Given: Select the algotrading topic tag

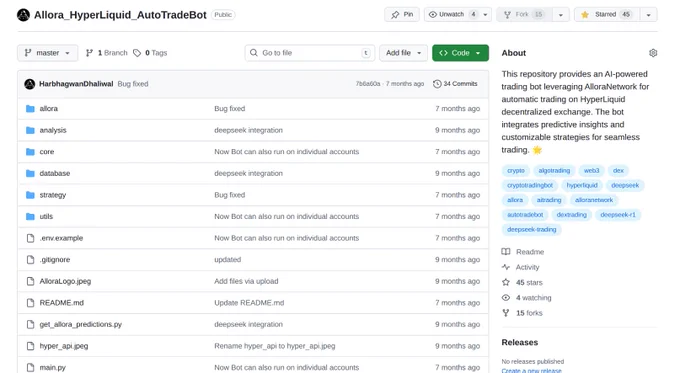Looking at the screenshot, I should coord(554,170).
